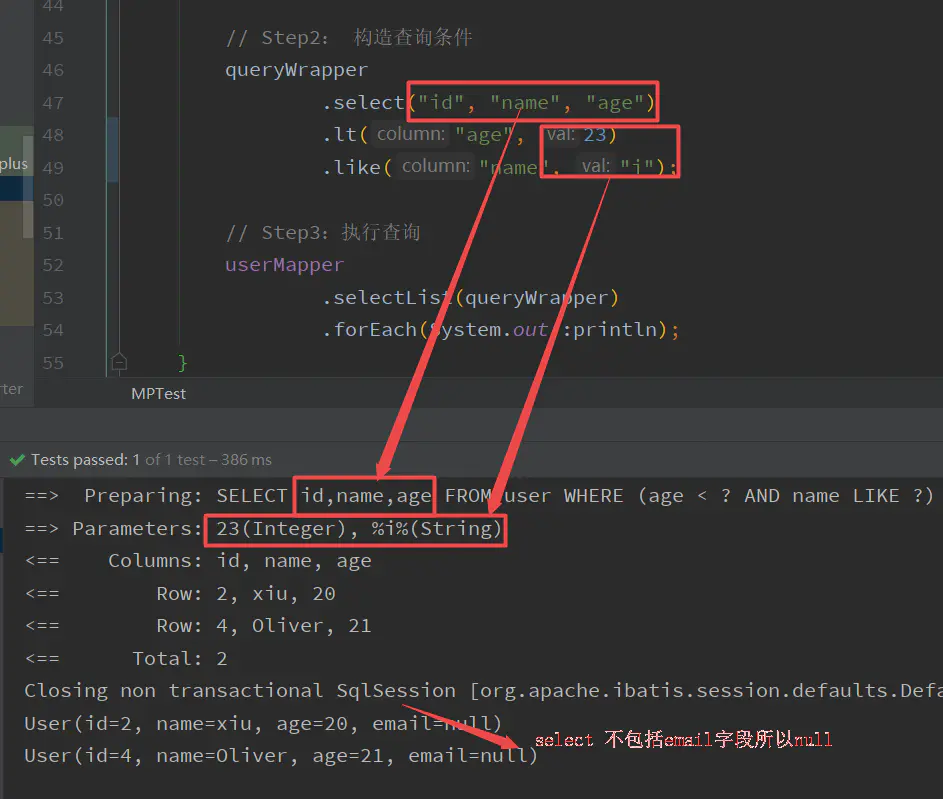Collapse the Preparing SELECT console entry
The height and width of the screenshot is (799, 943).
[41, 495]
